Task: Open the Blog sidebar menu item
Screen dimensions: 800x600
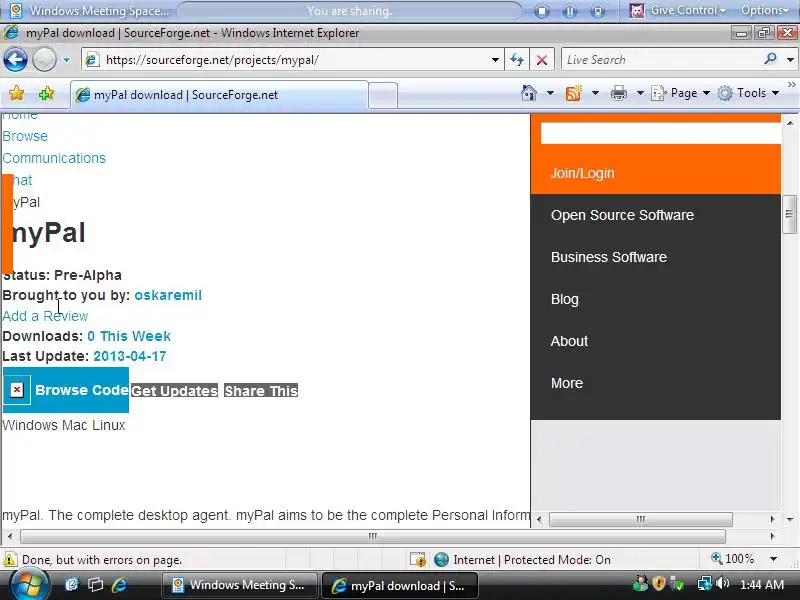Action: click(x=564, y=299)
